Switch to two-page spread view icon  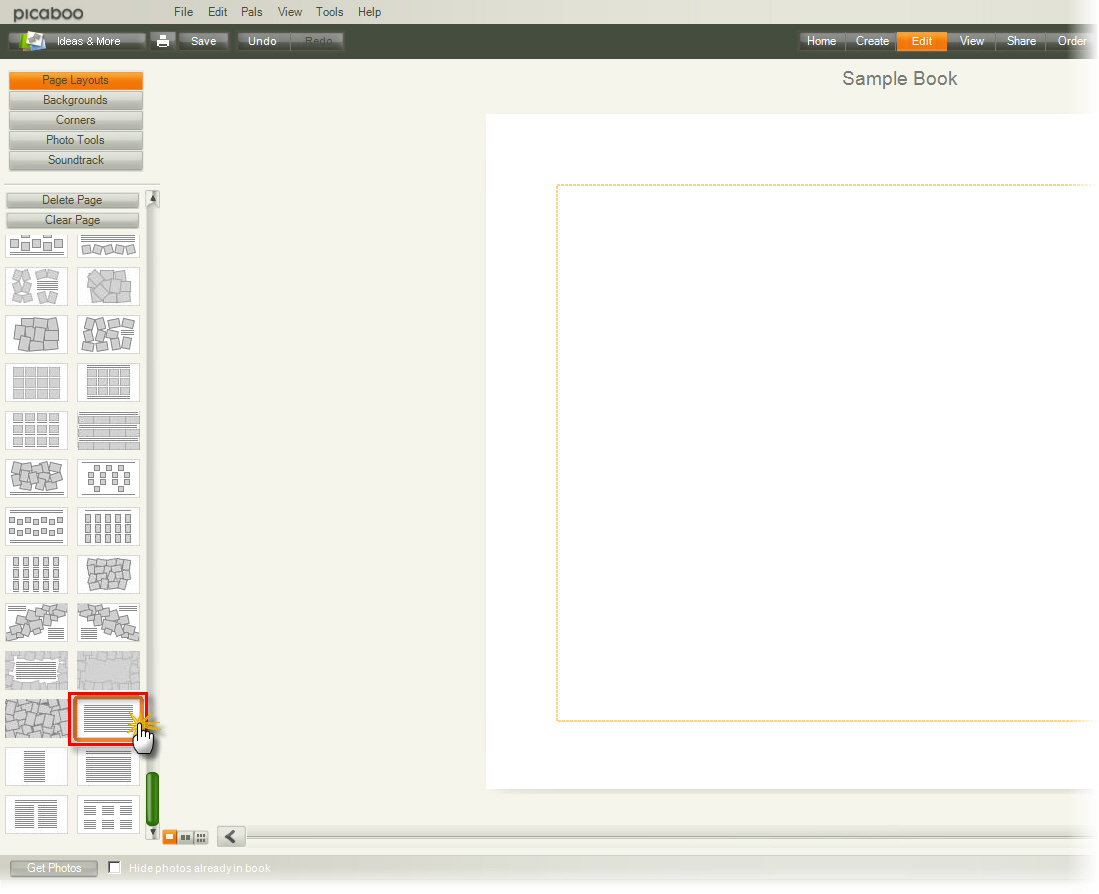click(x=185, y=837)
